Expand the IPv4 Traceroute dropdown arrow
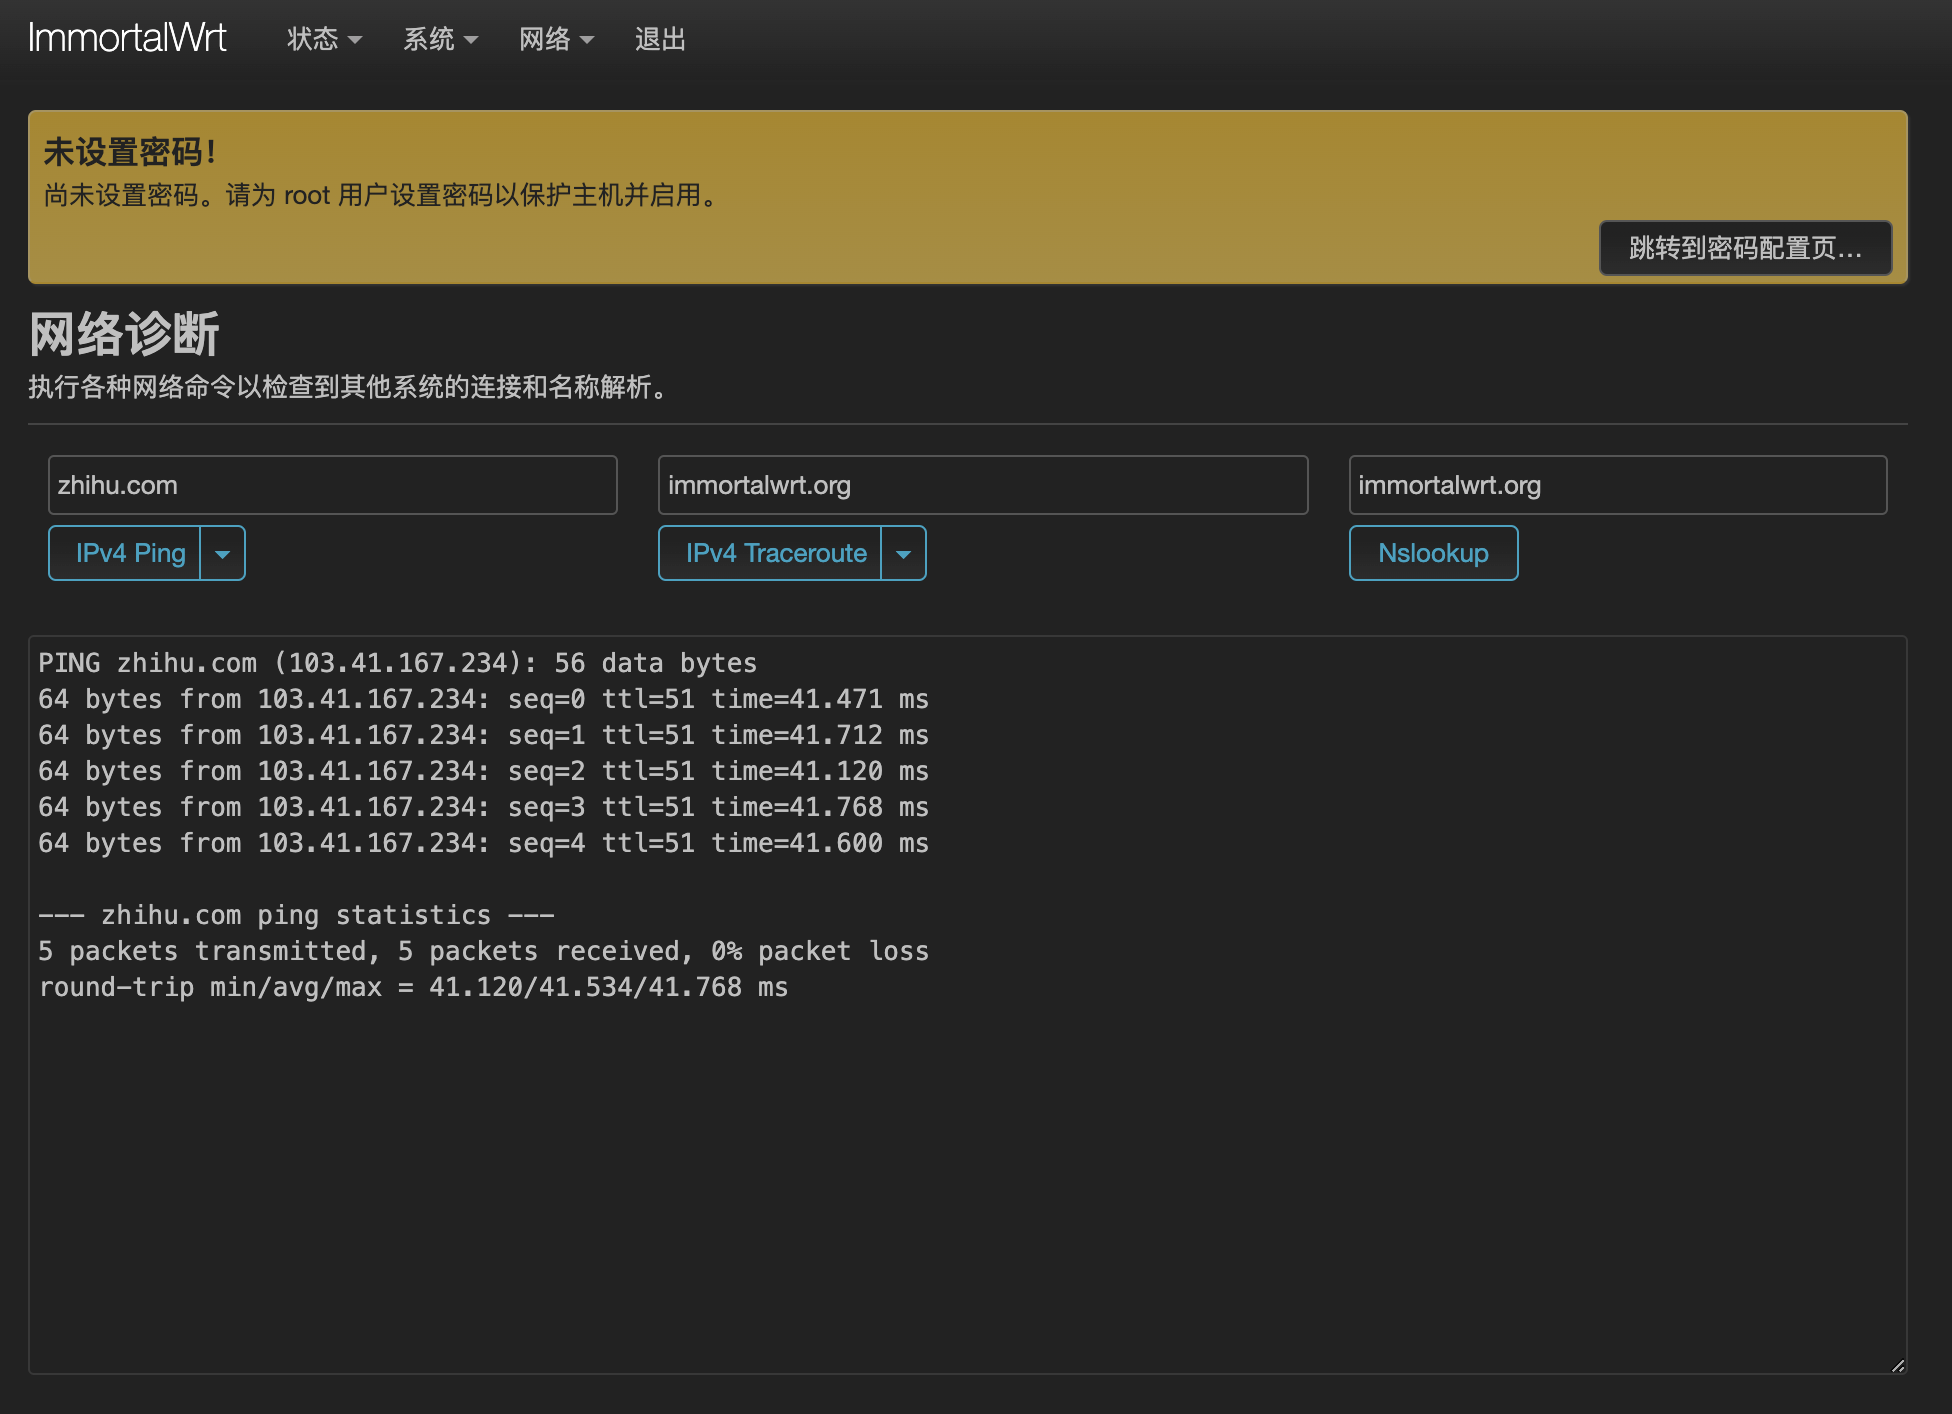 pyautogui.click(x=904, y=553)
